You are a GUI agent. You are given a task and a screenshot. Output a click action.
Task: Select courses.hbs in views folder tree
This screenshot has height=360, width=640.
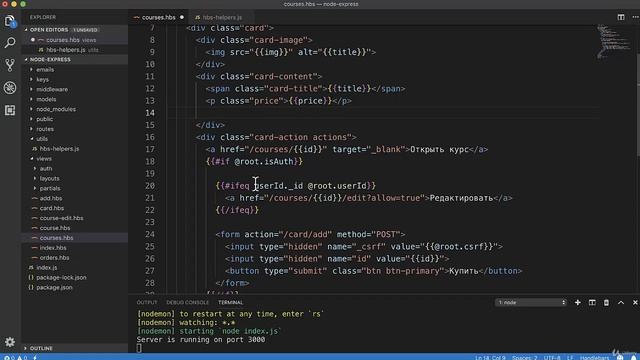[56, 238]
